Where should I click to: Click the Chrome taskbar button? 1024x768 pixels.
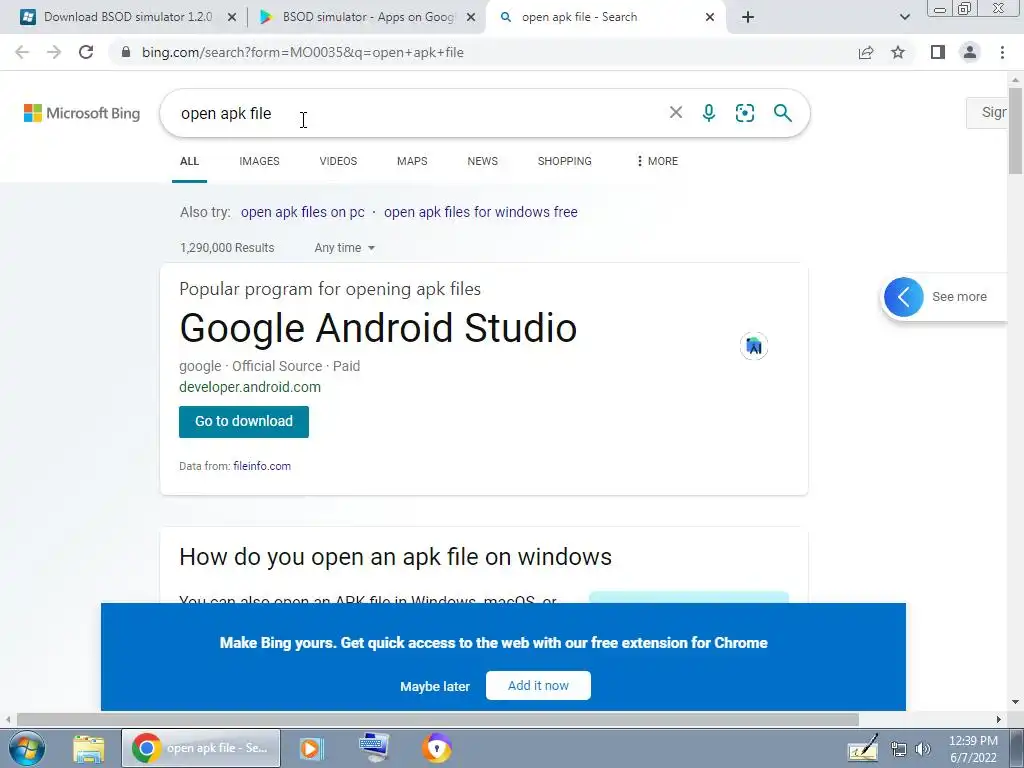point(200,748)
